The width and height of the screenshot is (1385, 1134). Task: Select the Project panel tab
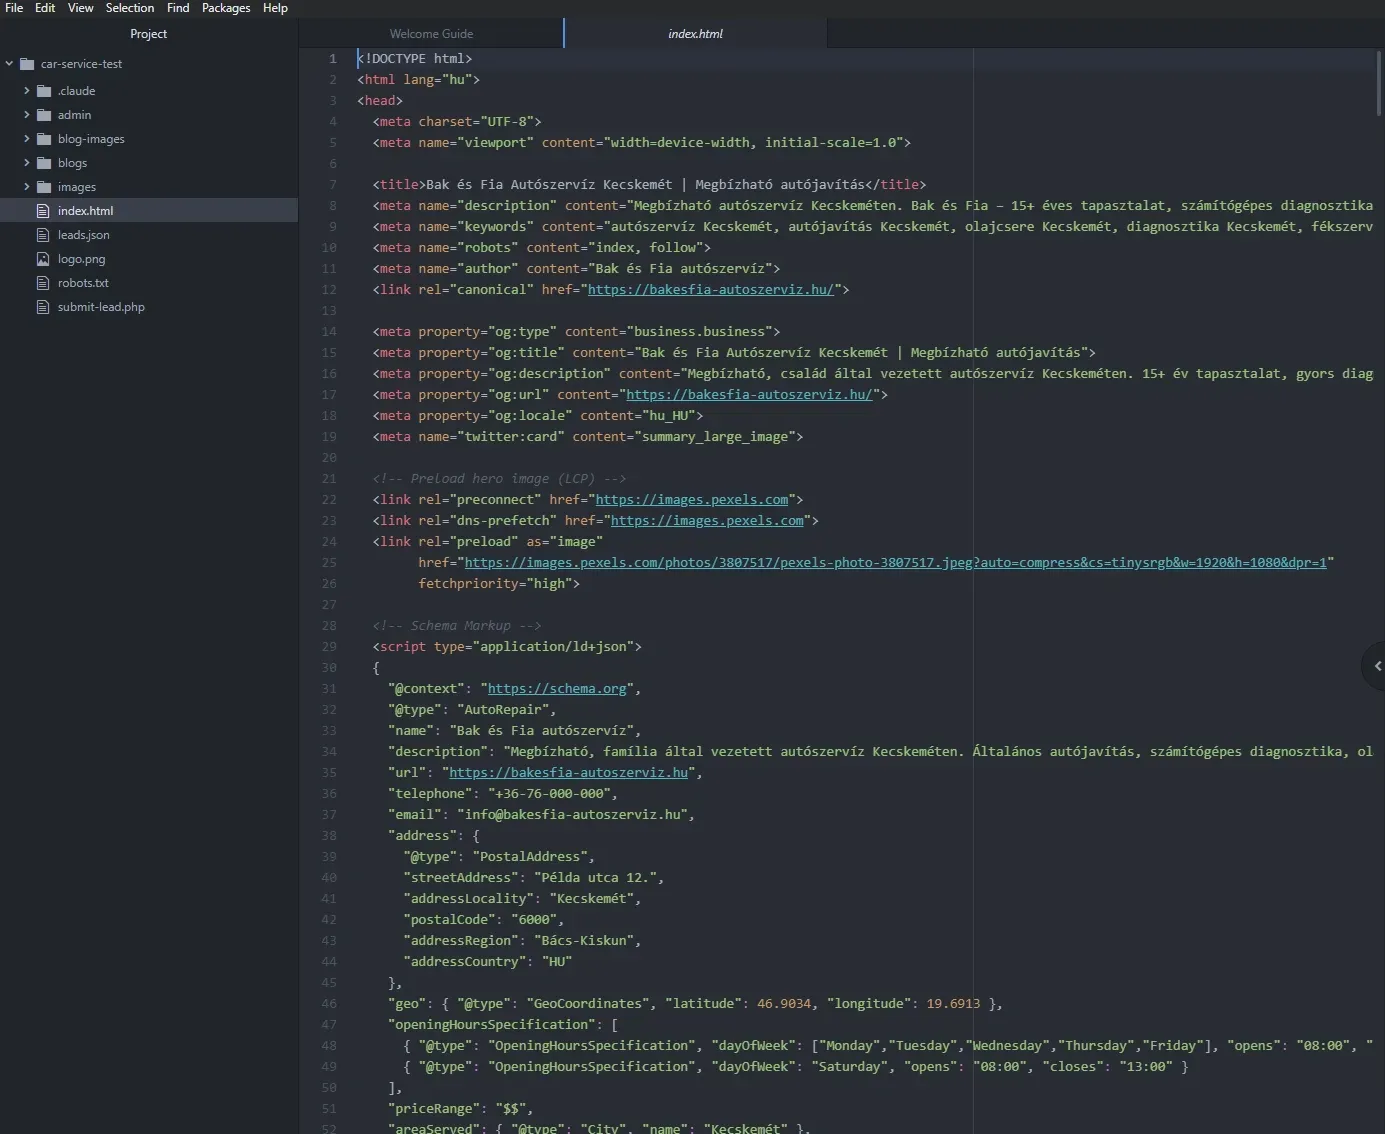click(149, 34)
